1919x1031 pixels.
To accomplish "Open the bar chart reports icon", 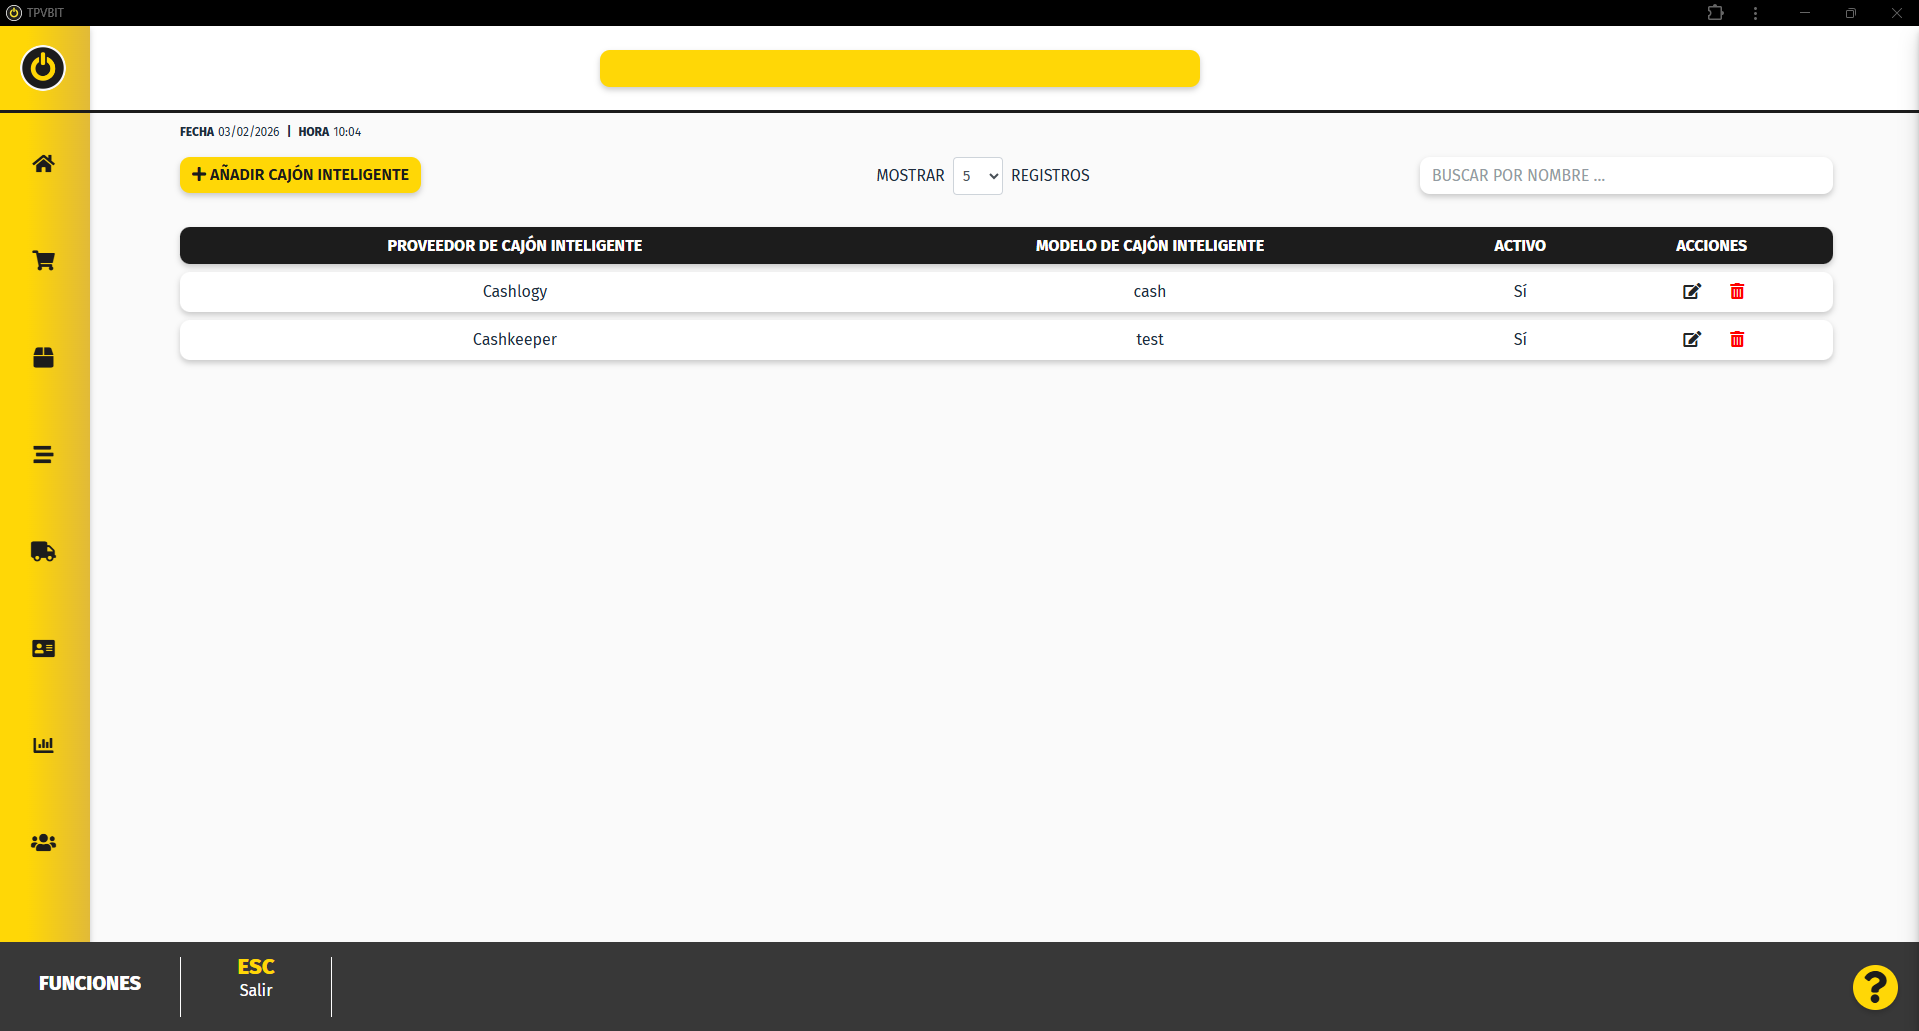I will [43, 746].
